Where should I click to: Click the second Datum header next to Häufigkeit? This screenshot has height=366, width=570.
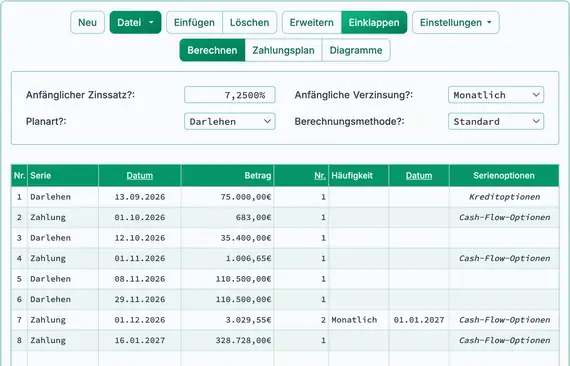(x=419, y=176)
